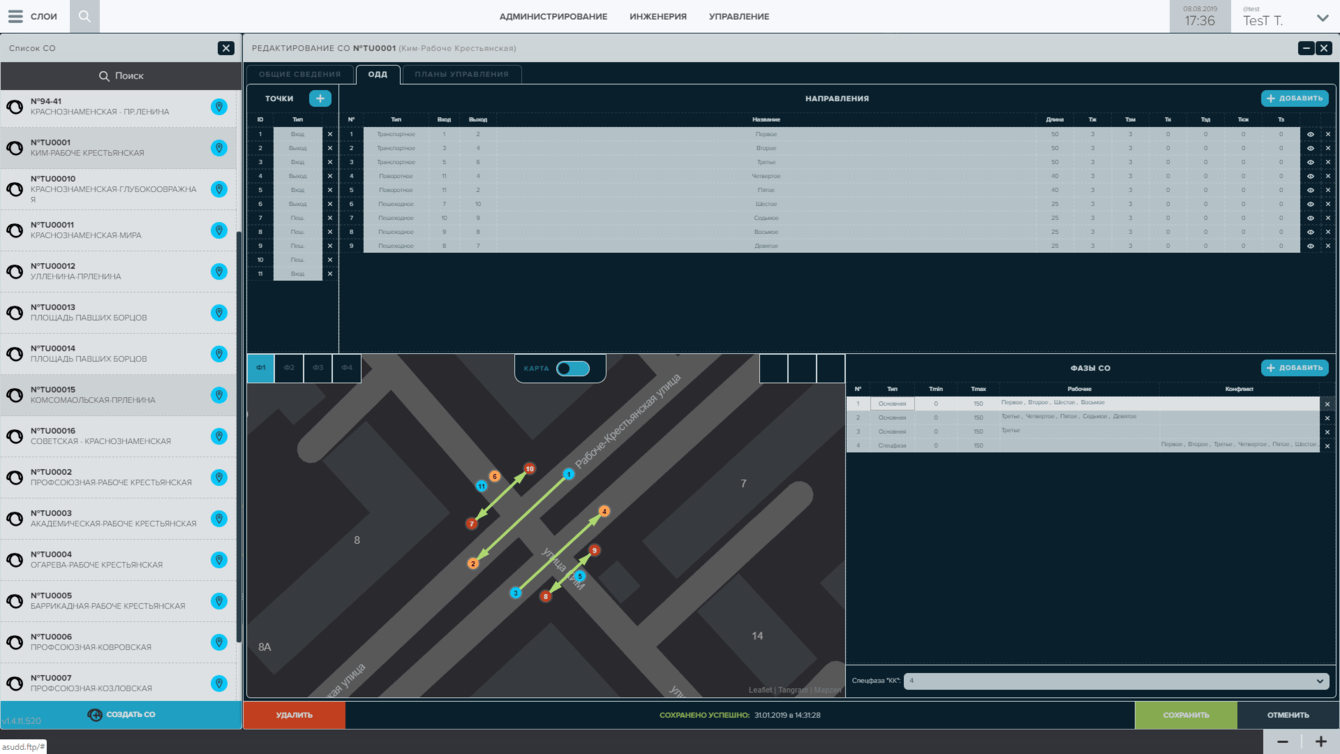Viewport: 1340px width, 754px height.
Task: Expand the user TesT T. menu chevron
Action: (1322, 18)
